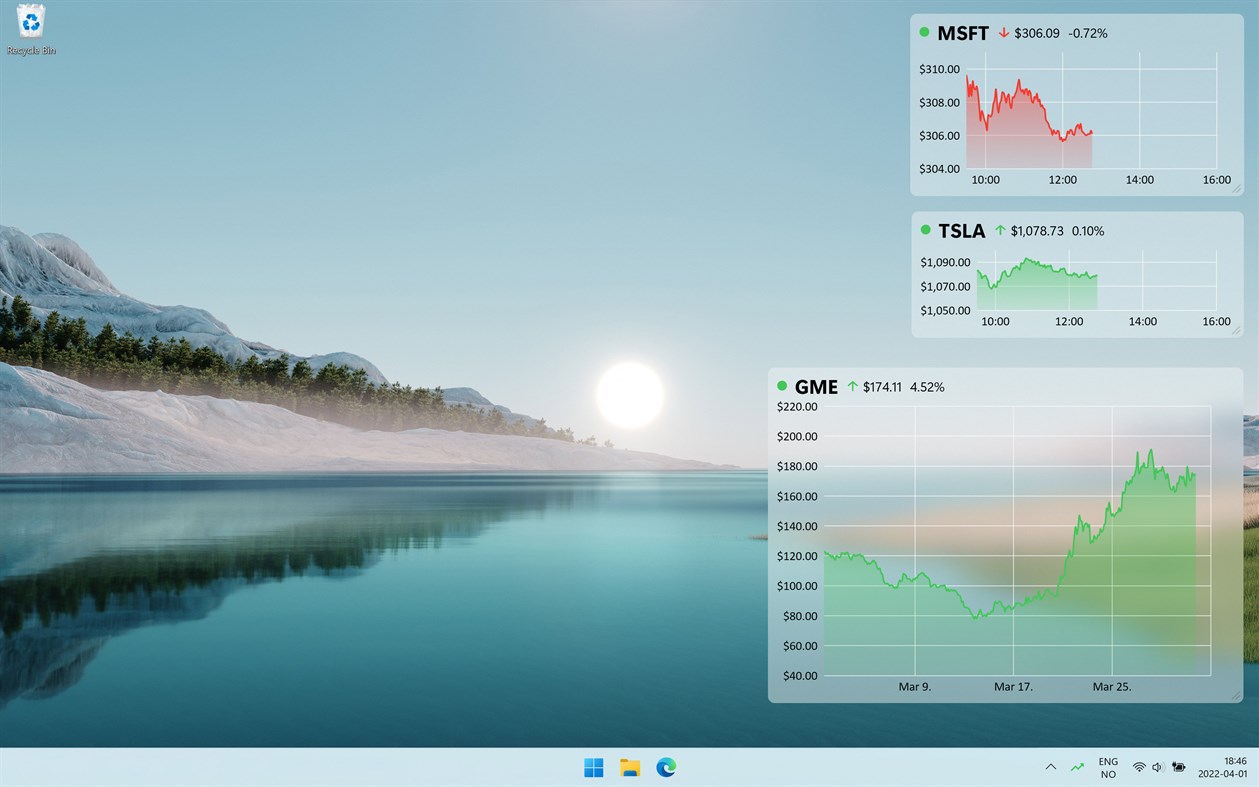The image size is (1259, 787).
Task: Click the Wi-Fi icon in the system tray
Action: point(1139,767)
